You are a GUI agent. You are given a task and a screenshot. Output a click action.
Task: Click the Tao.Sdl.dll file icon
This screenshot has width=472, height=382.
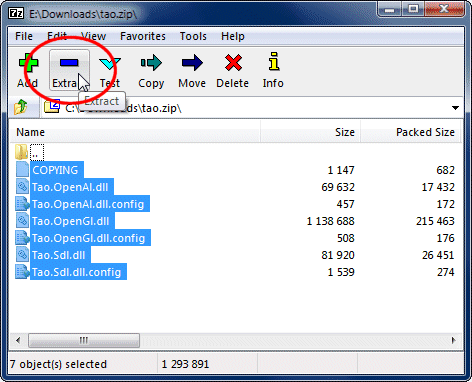point(22,254)
